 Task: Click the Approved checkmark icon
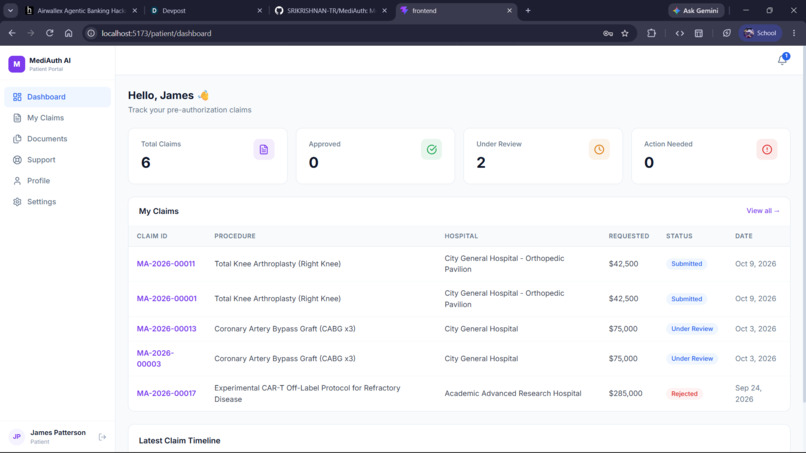point(431,150)
